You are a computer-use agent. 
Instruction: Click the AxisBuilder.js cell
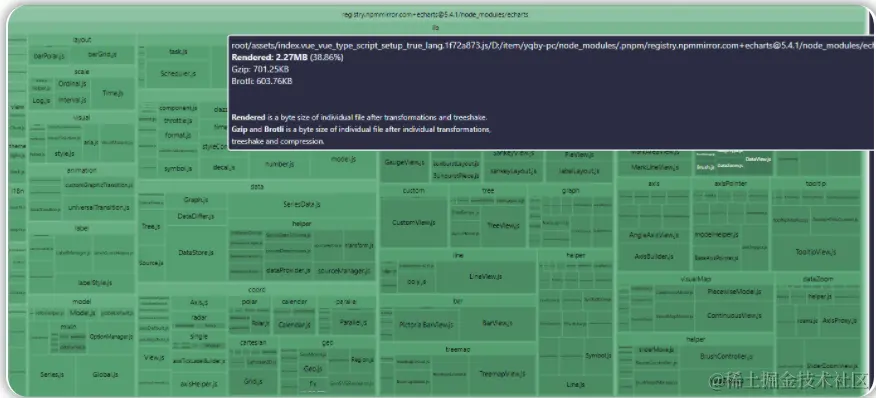654,257
